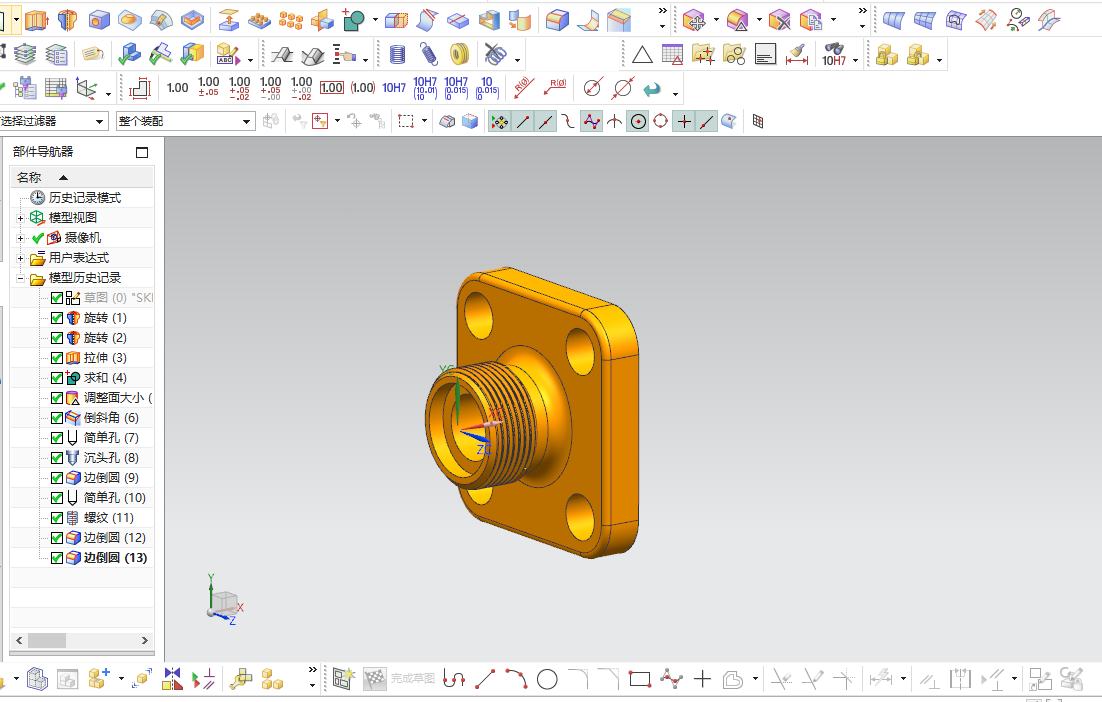Expand the 用户表达式 tree node

[20, 258]
